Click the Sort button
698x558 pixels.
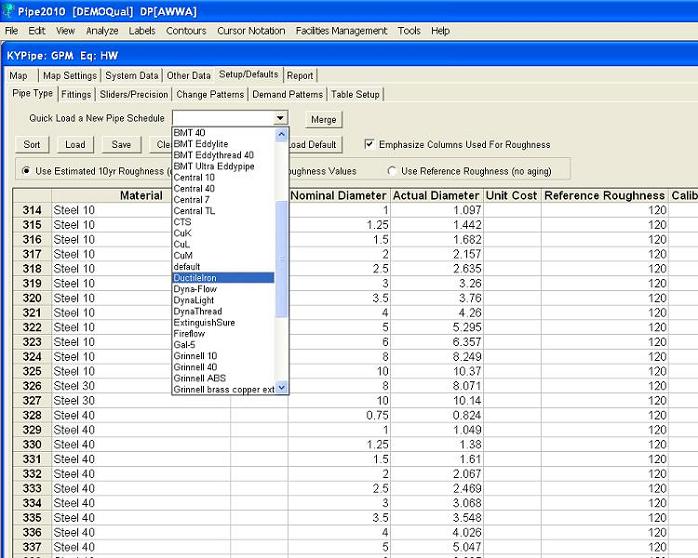click(x=32, y=145)
